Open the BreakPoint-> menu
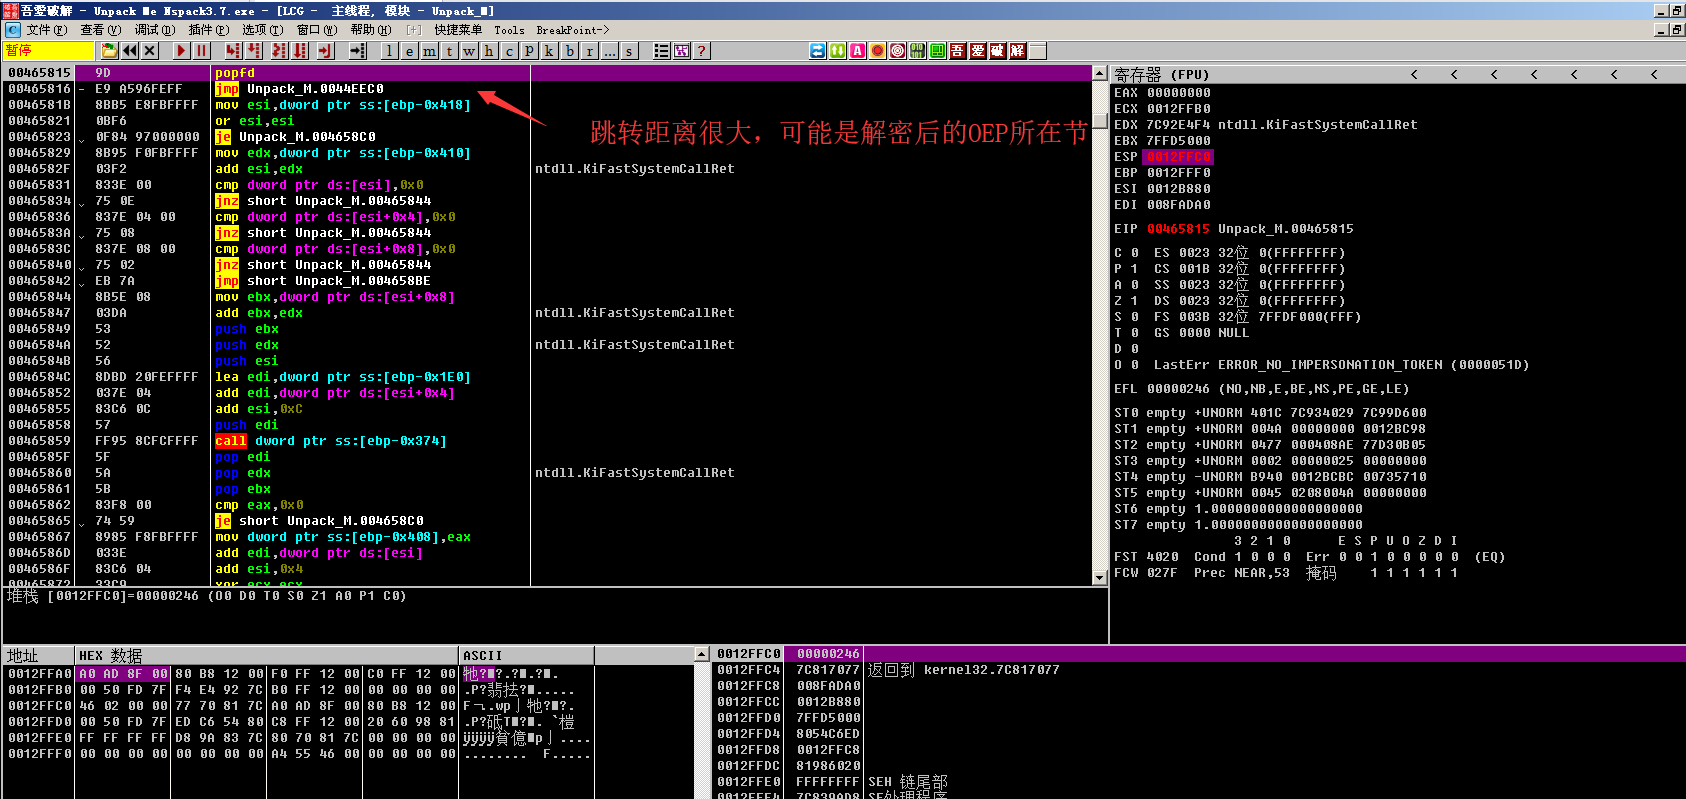The image size is (1686, 799). click(573, 30)
